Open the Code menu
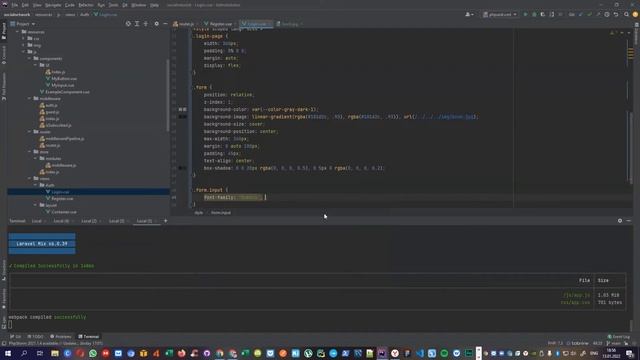This screenshot has width=640, height=360. [x=70, y=5]
